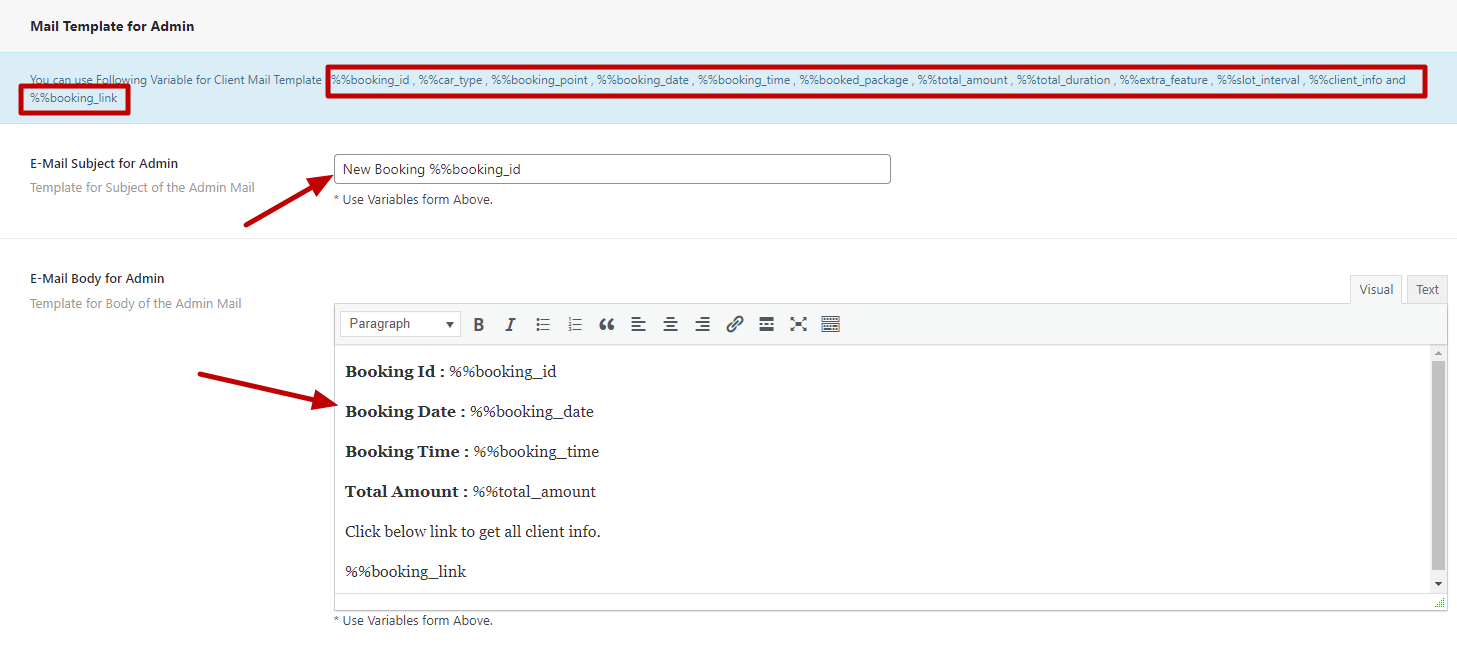
Task: Enable fullscreen distraction-free mode
Action: (x=798, y=324)
